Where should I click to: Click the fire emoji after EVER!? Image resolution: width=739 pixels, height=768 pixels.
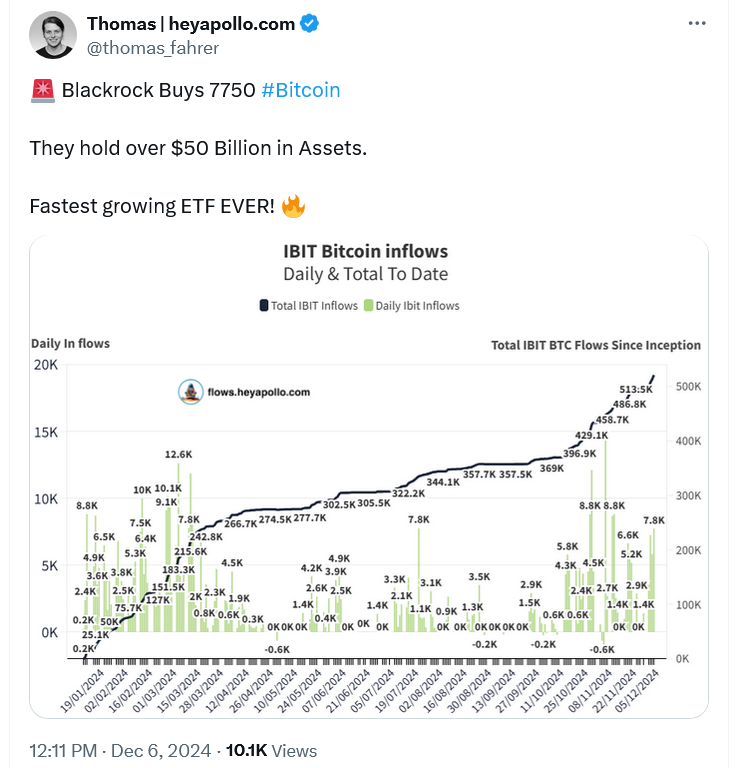[293, 207]
